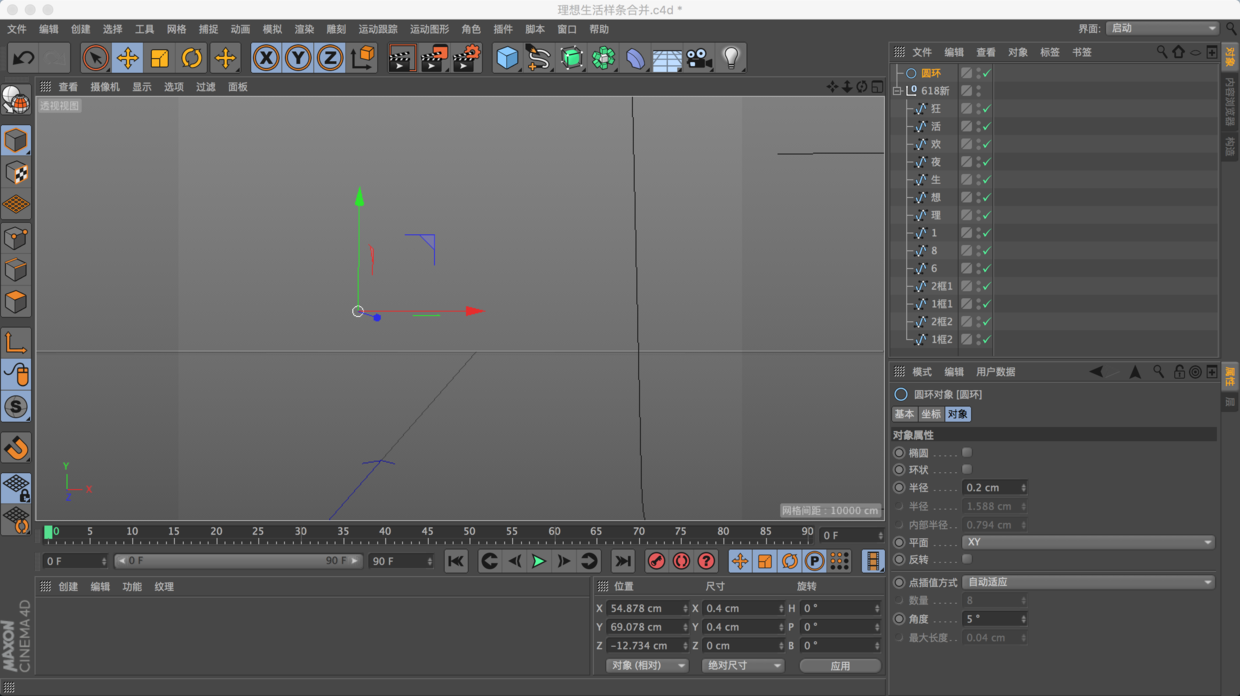Click position X 54.878 cm field

point(647,608)
